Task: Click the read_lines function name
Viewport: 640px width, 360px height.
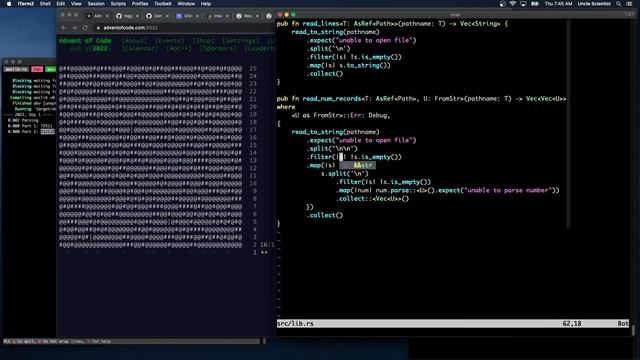Action: [321, 24]
